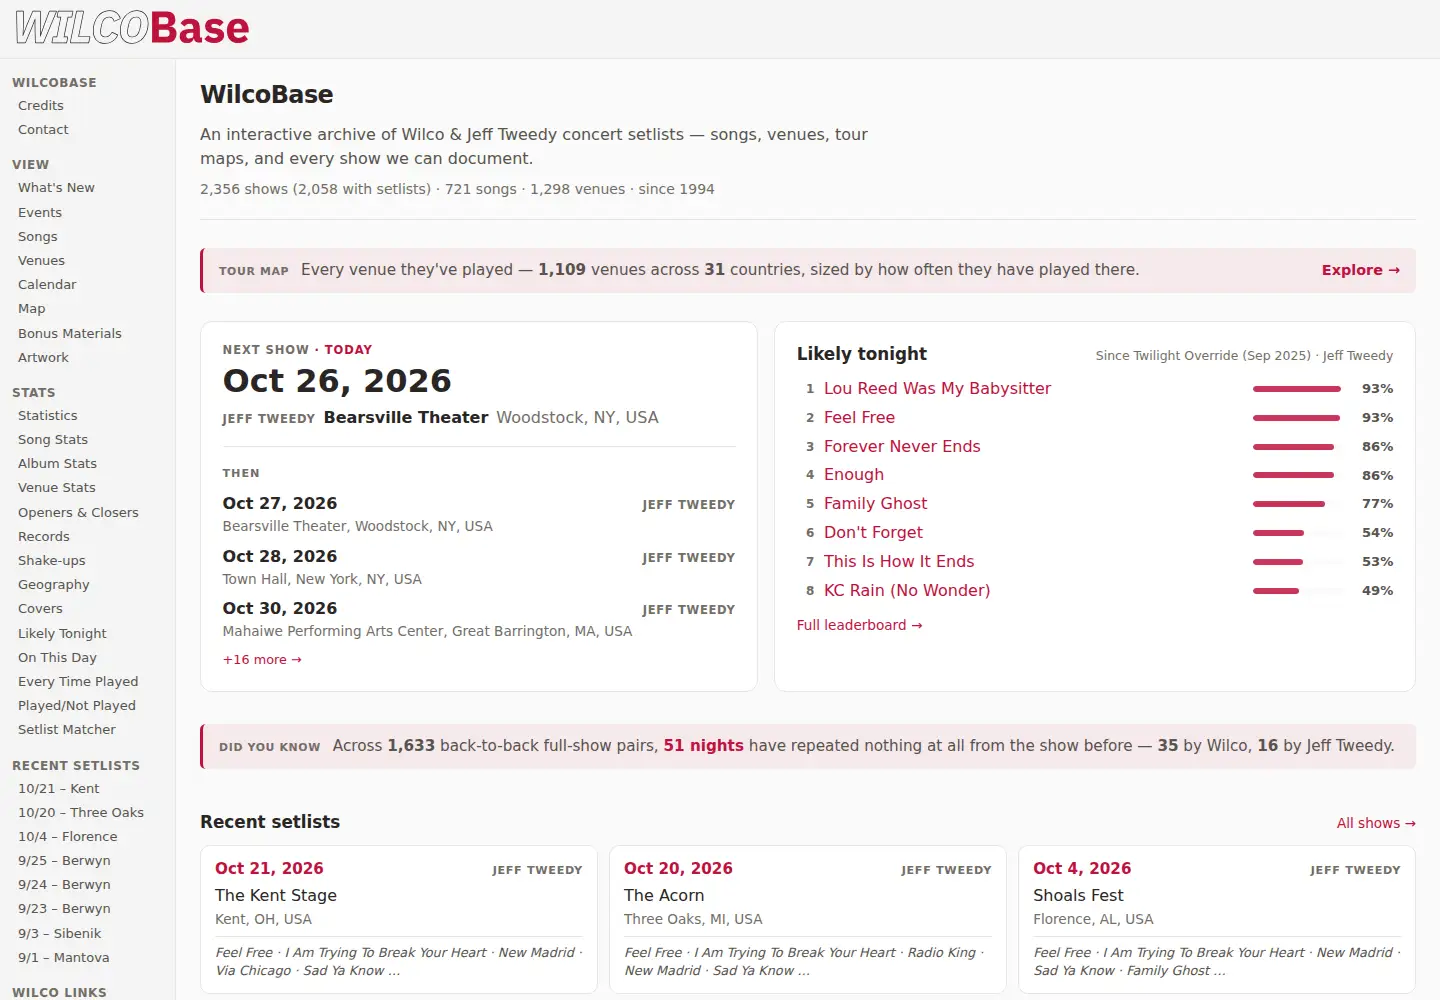The image size is (1440, 1000).
Task: Open the song Don't Forget
Action: (873, 533)
